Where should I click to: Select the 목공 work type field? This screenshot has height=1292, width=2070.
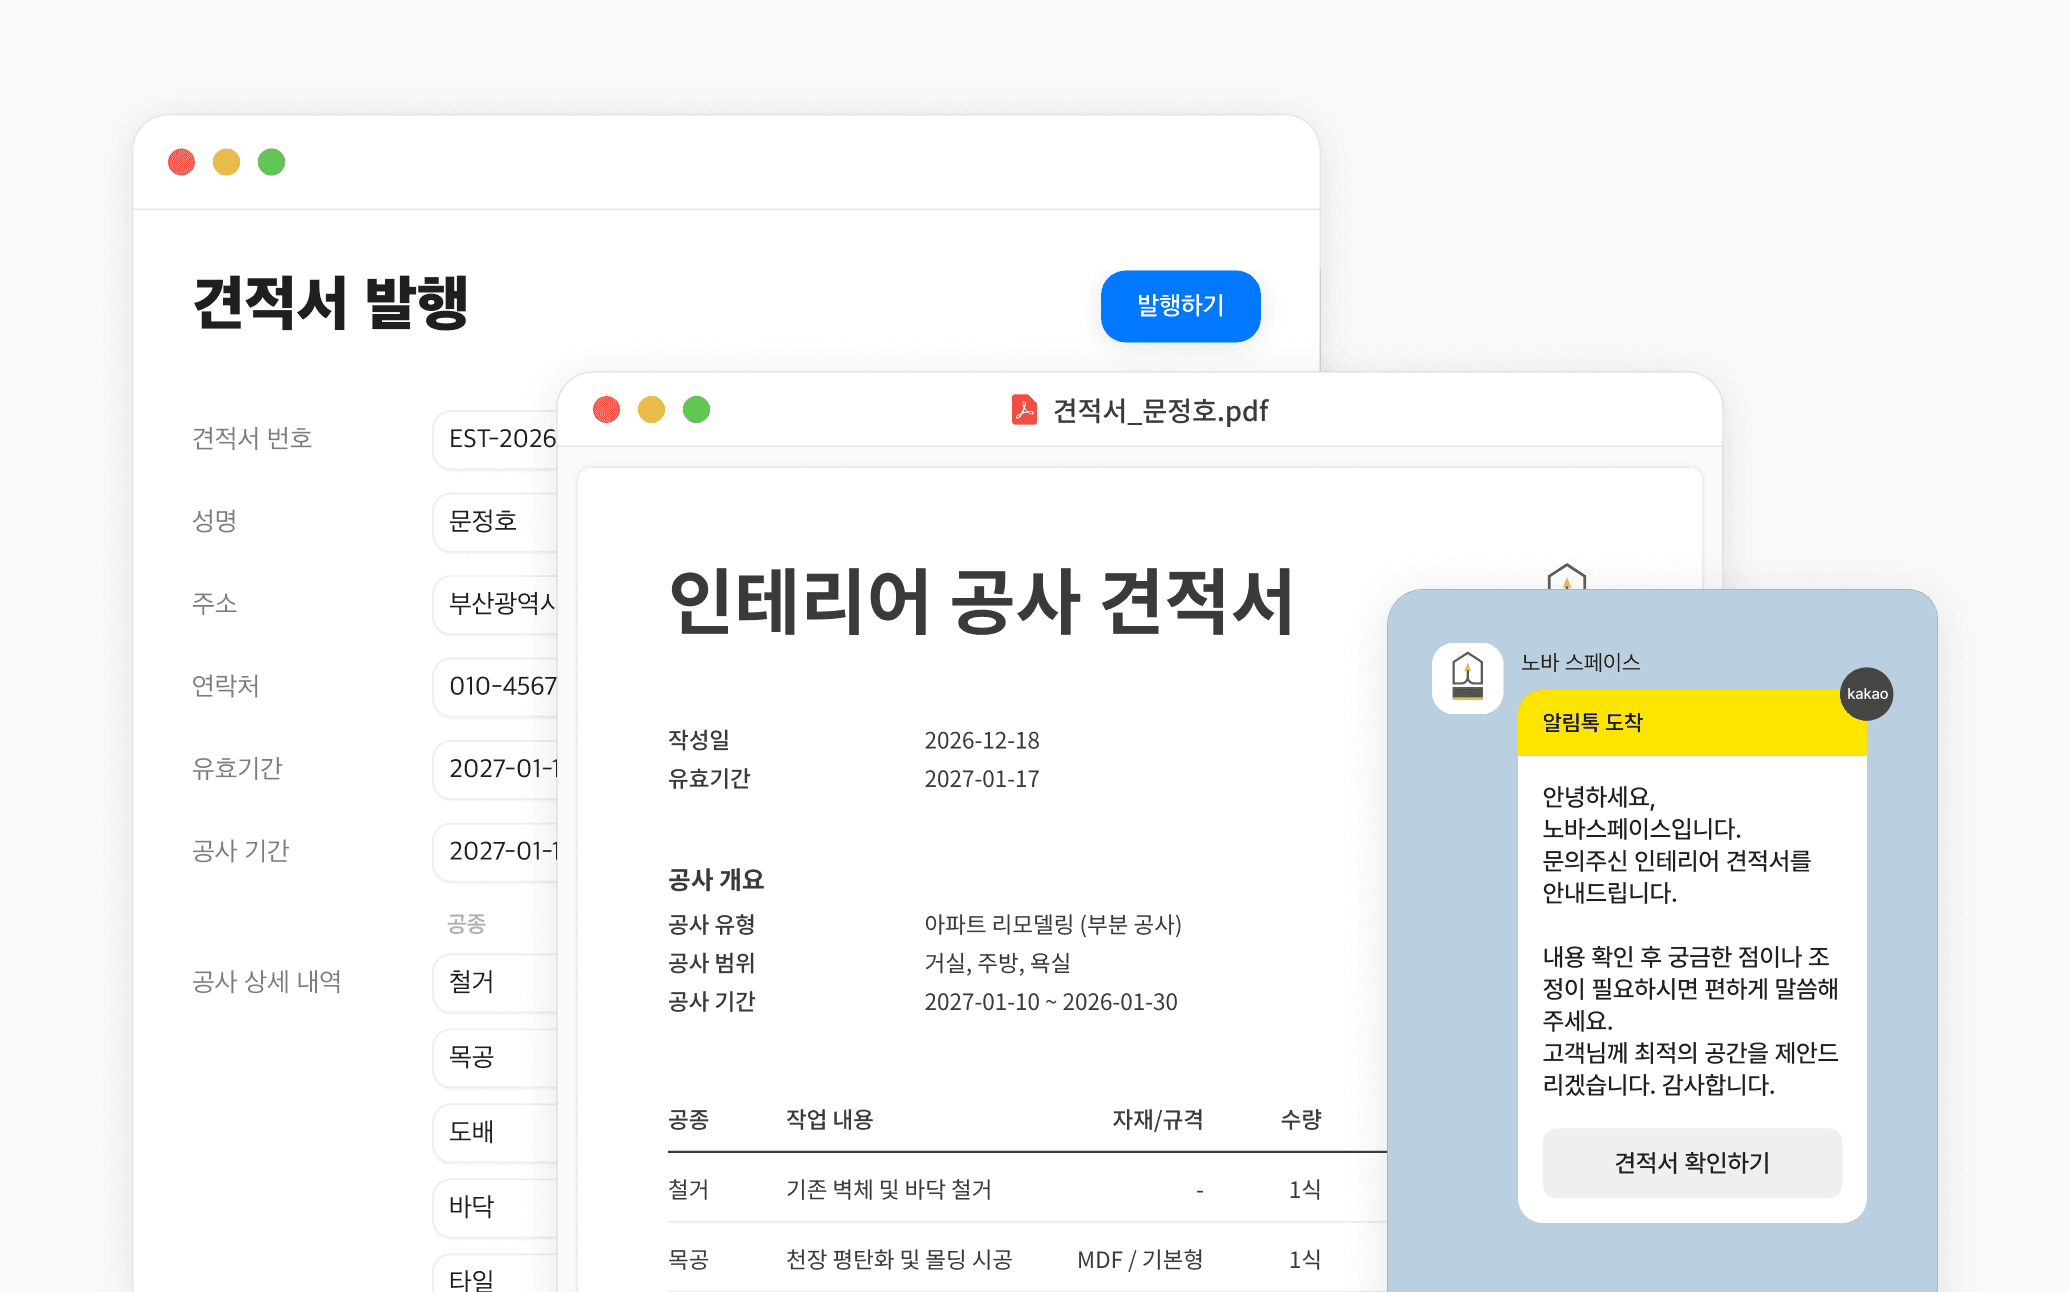coord(497,1057)
